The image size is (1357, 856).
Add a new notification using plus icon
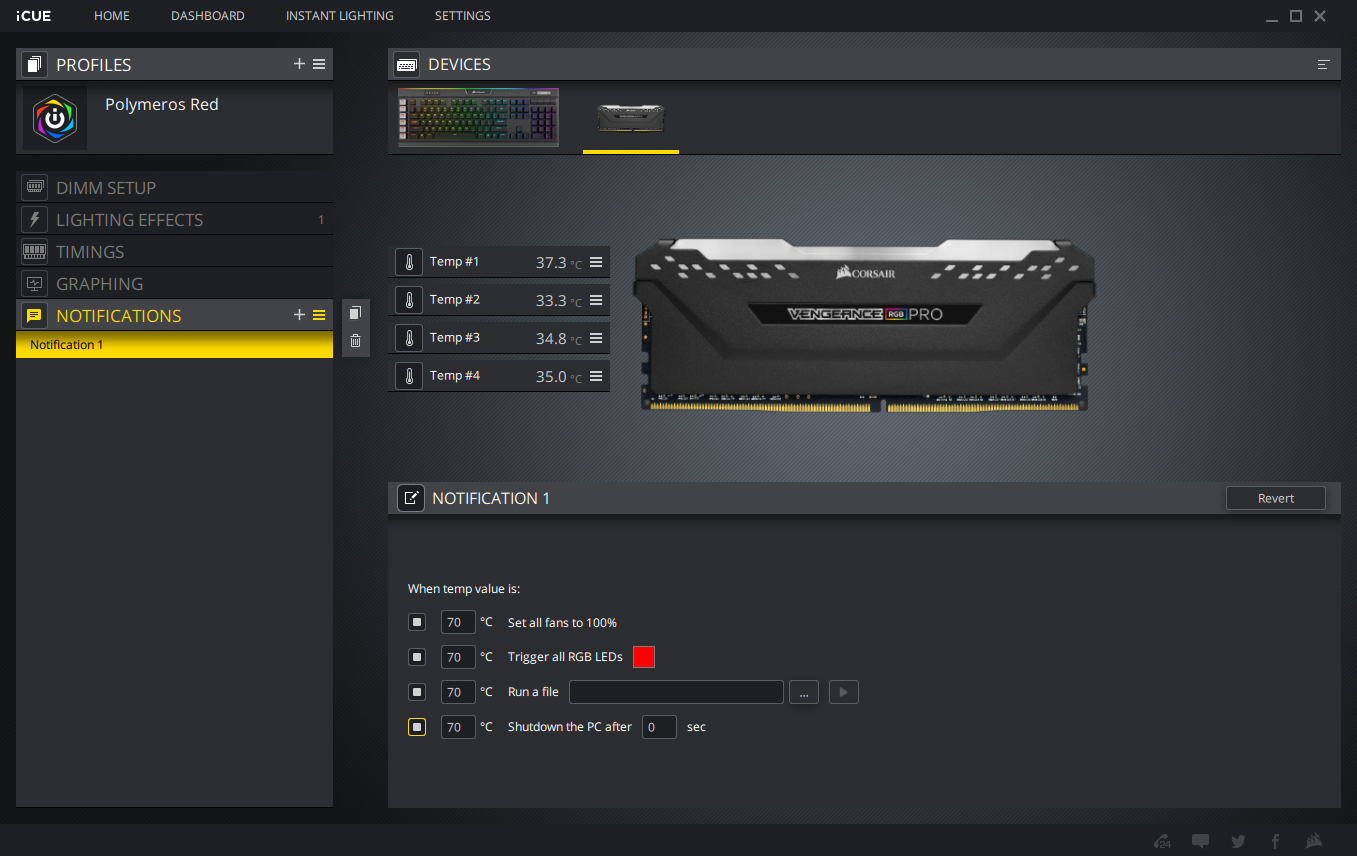[x=299, y=315]
